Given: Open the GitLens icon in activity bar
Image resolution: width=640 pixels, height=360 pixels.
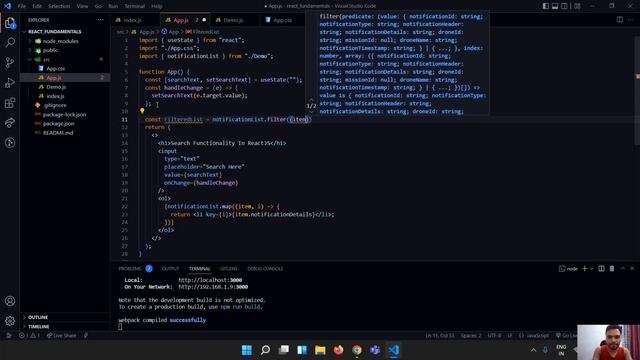Looking at the screenshot, I should pyautogui.click(x=10, y=142).
